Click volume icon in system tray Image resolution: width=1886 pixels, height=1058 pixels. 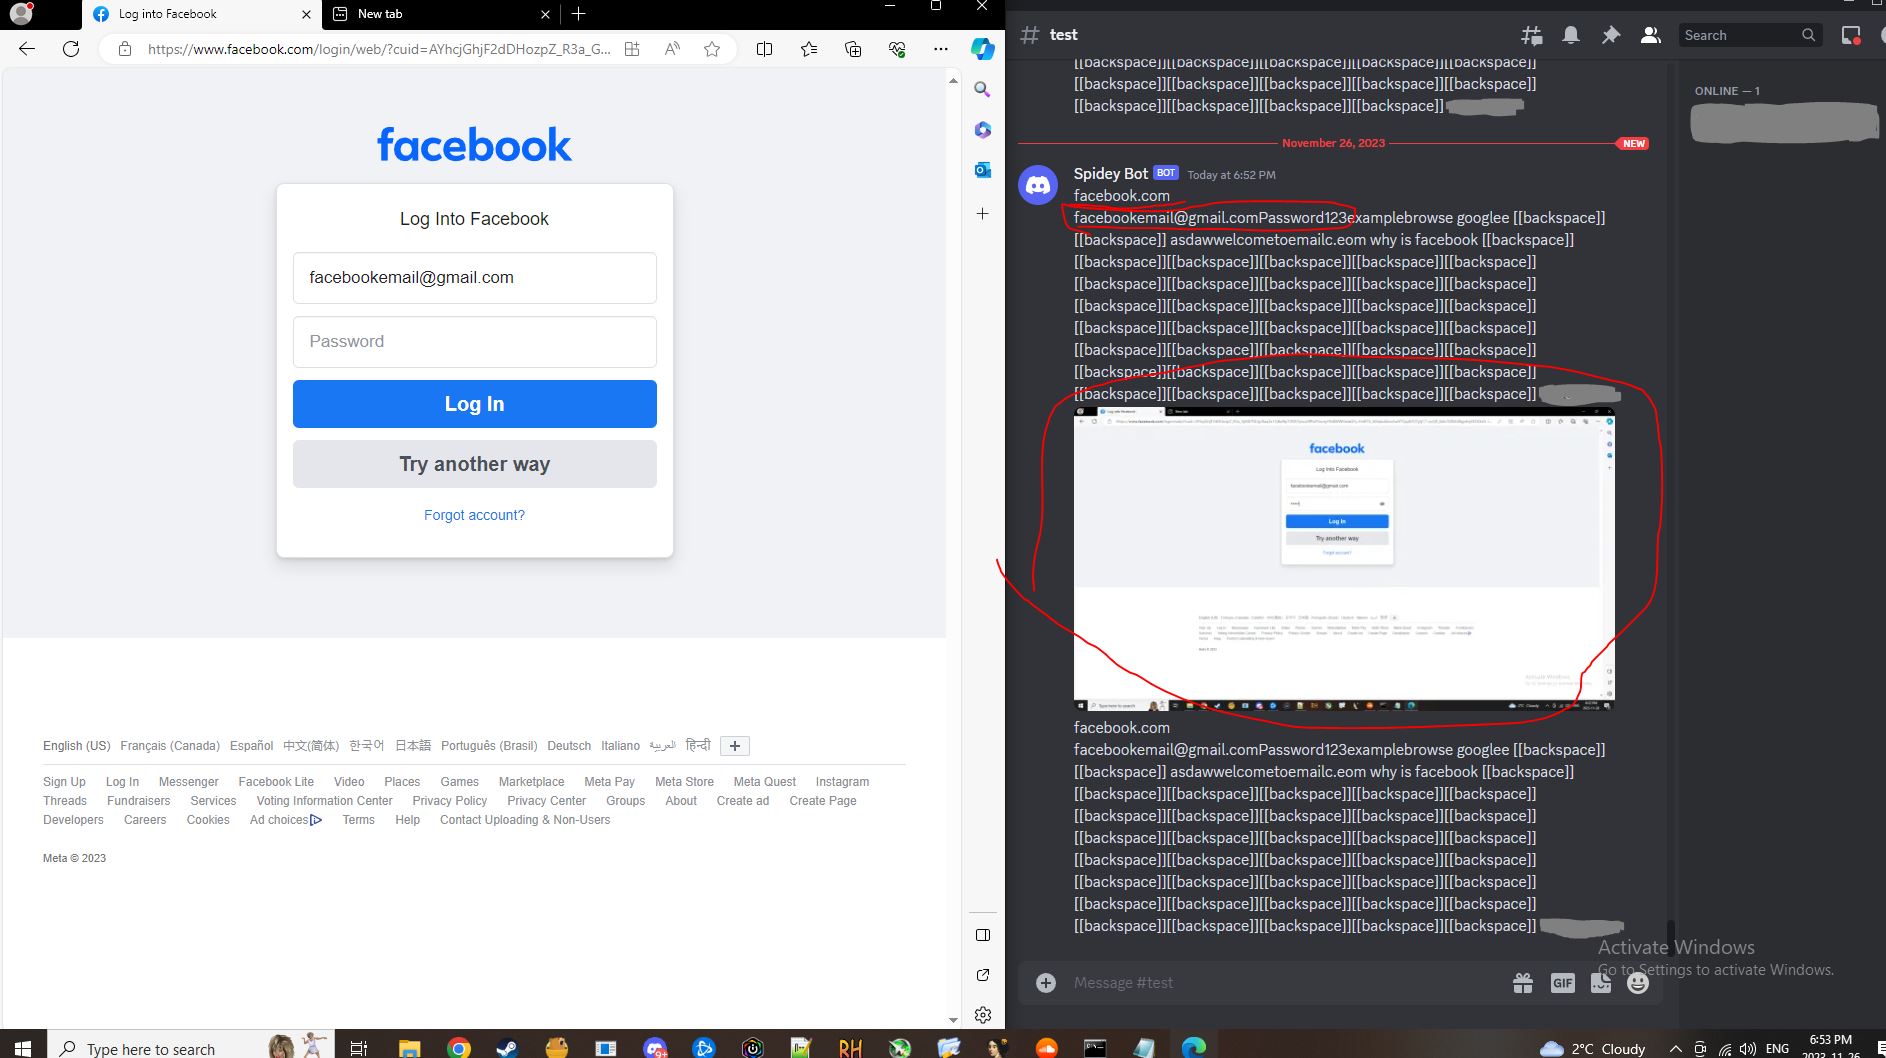click(x=1748, y=1048)
